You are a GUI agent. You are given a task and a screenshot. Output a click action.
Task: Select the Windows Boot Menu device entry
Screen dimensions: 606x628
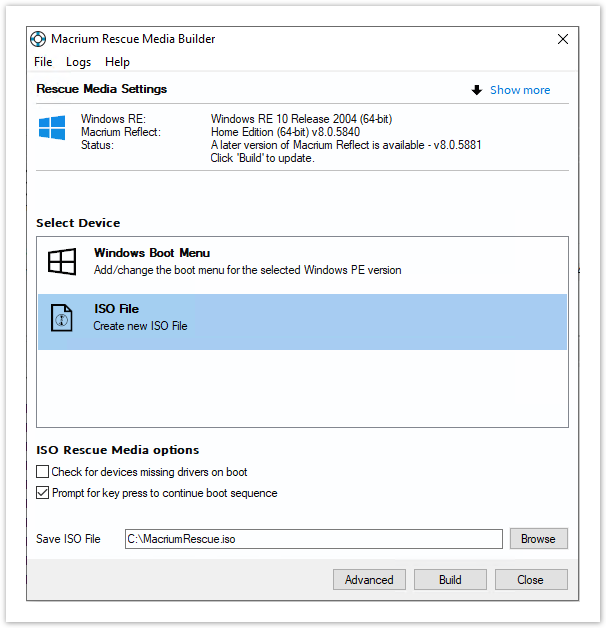tap(302, 265)
